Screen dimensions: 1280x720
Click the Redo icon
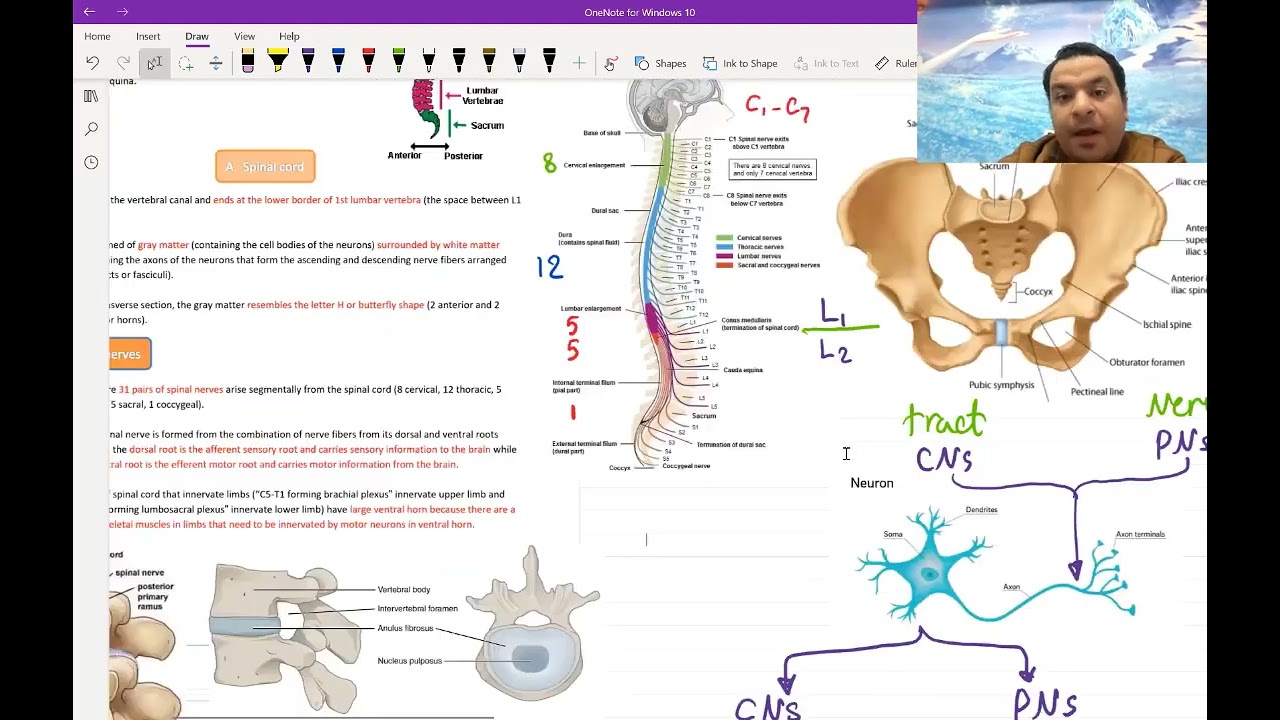(x=123, y=63)
